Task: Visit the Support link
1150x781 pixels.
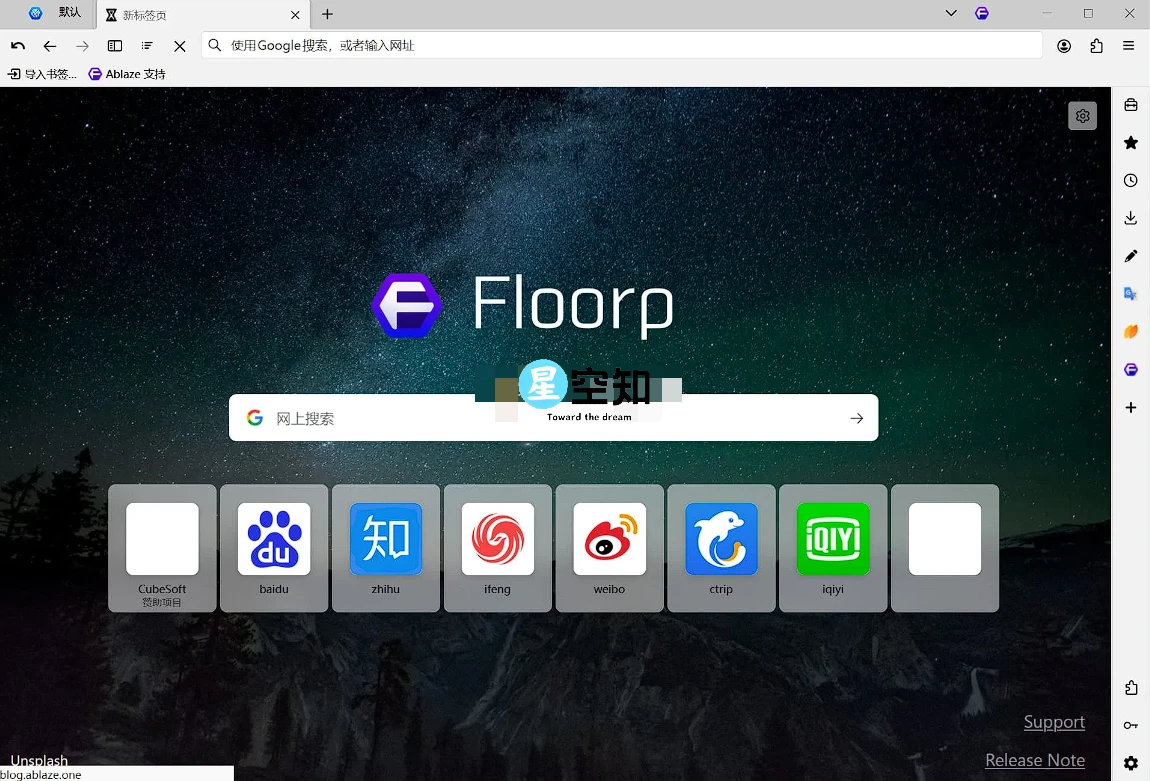Action: 1054,722
